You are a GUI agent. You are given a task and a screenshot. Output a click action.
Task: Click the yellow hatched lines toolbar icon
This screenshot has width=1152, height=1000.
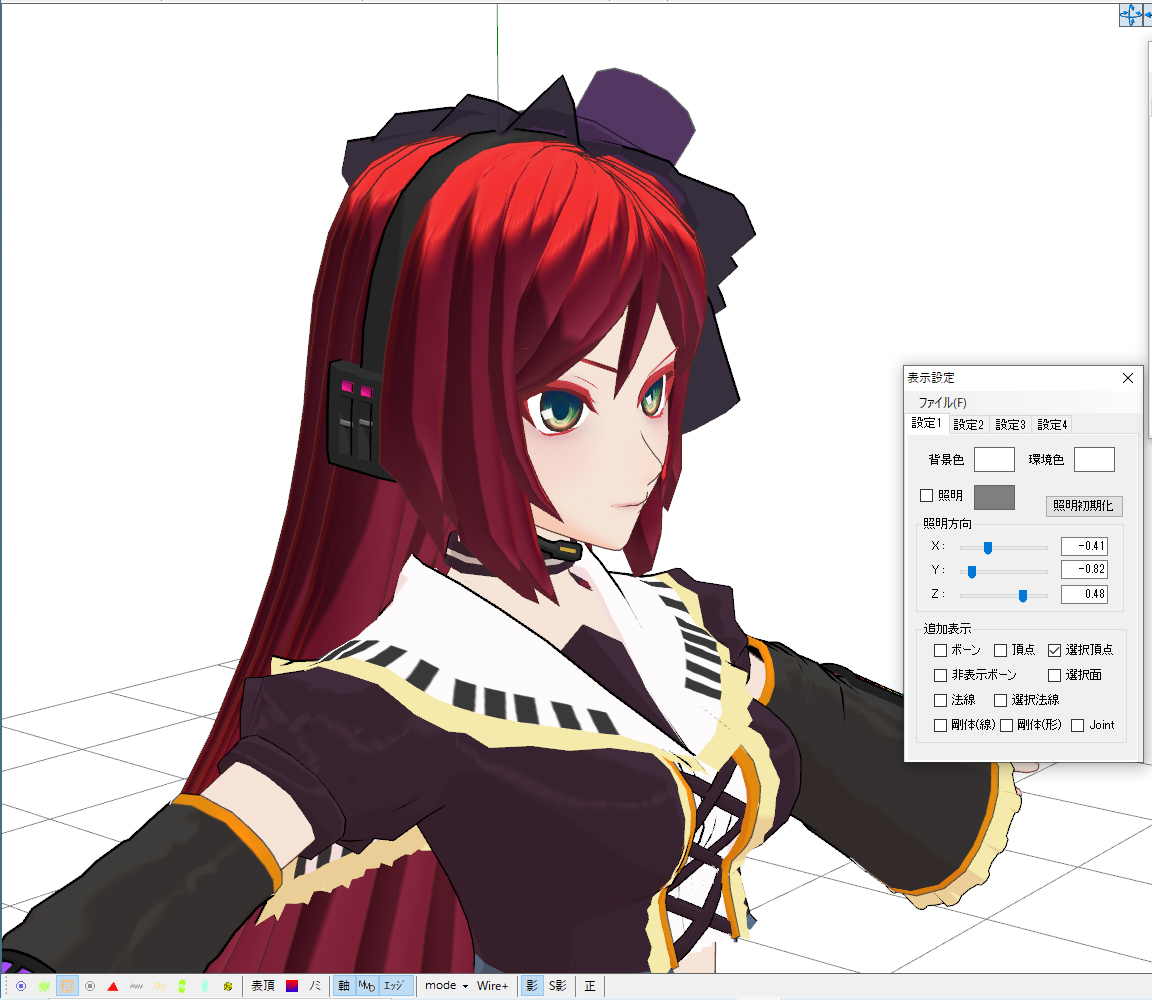[x=159, y=986]
